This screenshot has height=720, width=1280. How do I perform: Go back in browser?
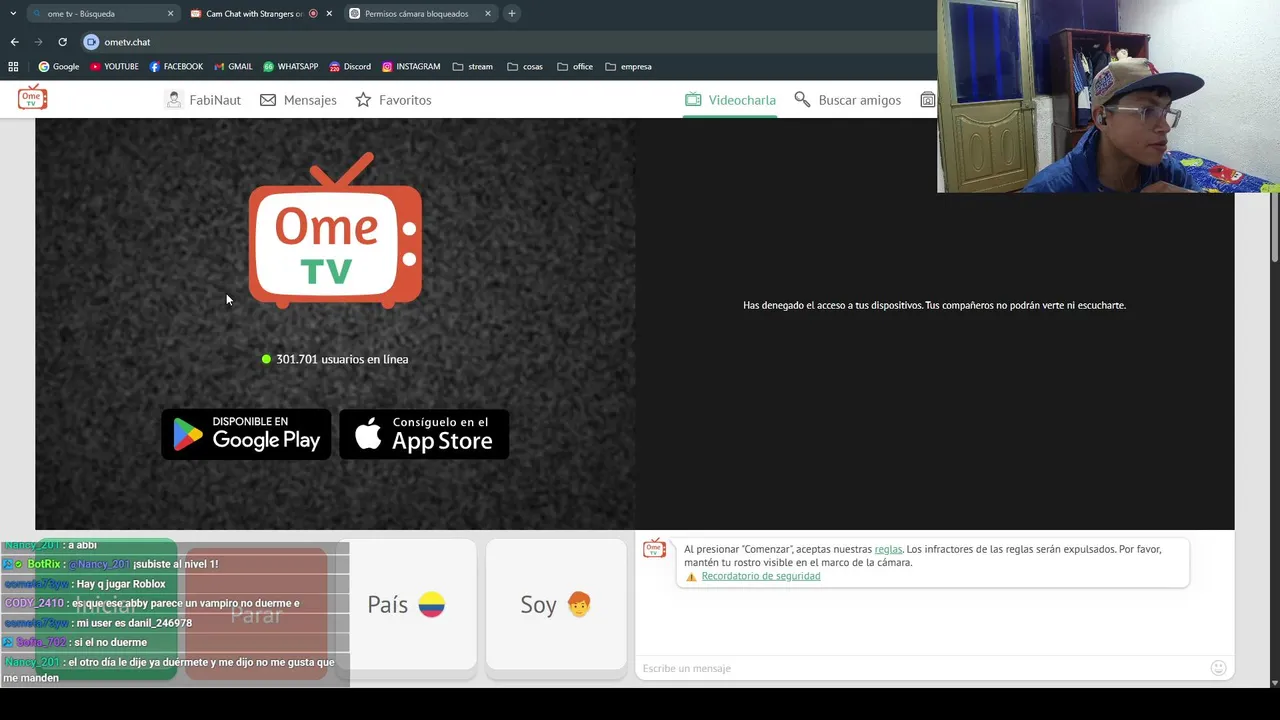click(x=14, y=42)
